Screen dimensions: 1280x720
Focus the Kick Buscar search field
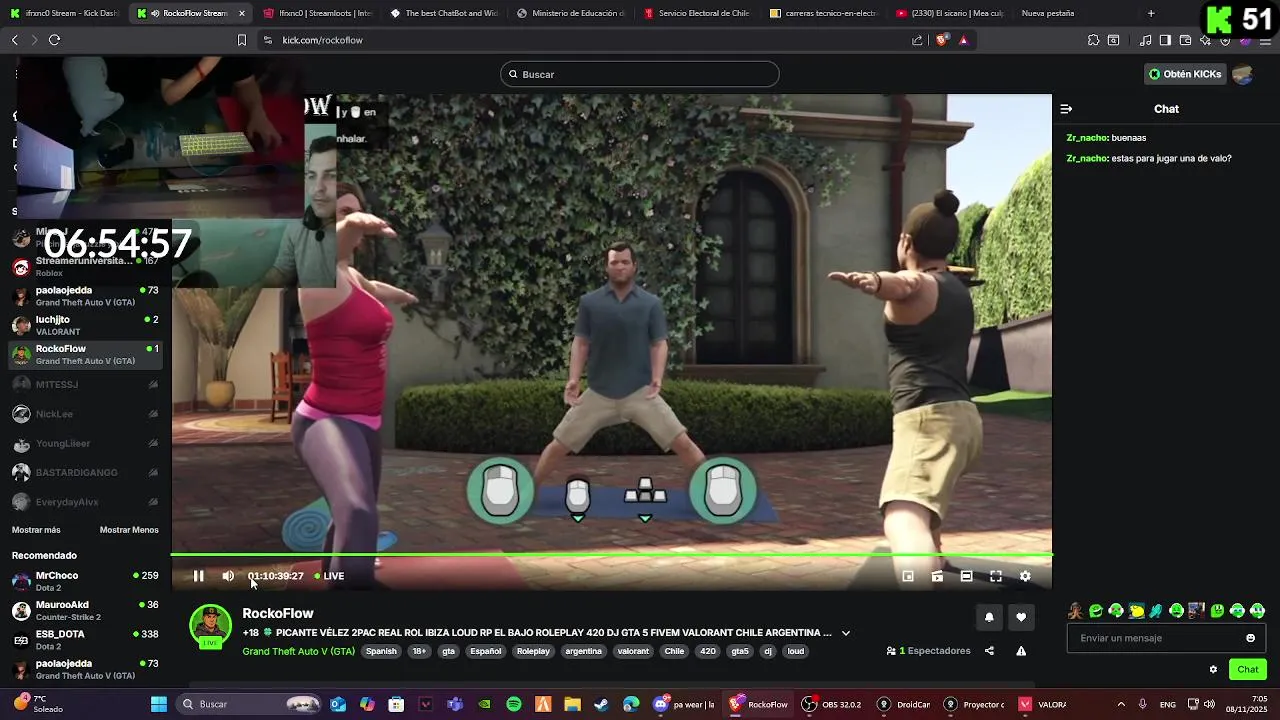(x=640, y=74)
